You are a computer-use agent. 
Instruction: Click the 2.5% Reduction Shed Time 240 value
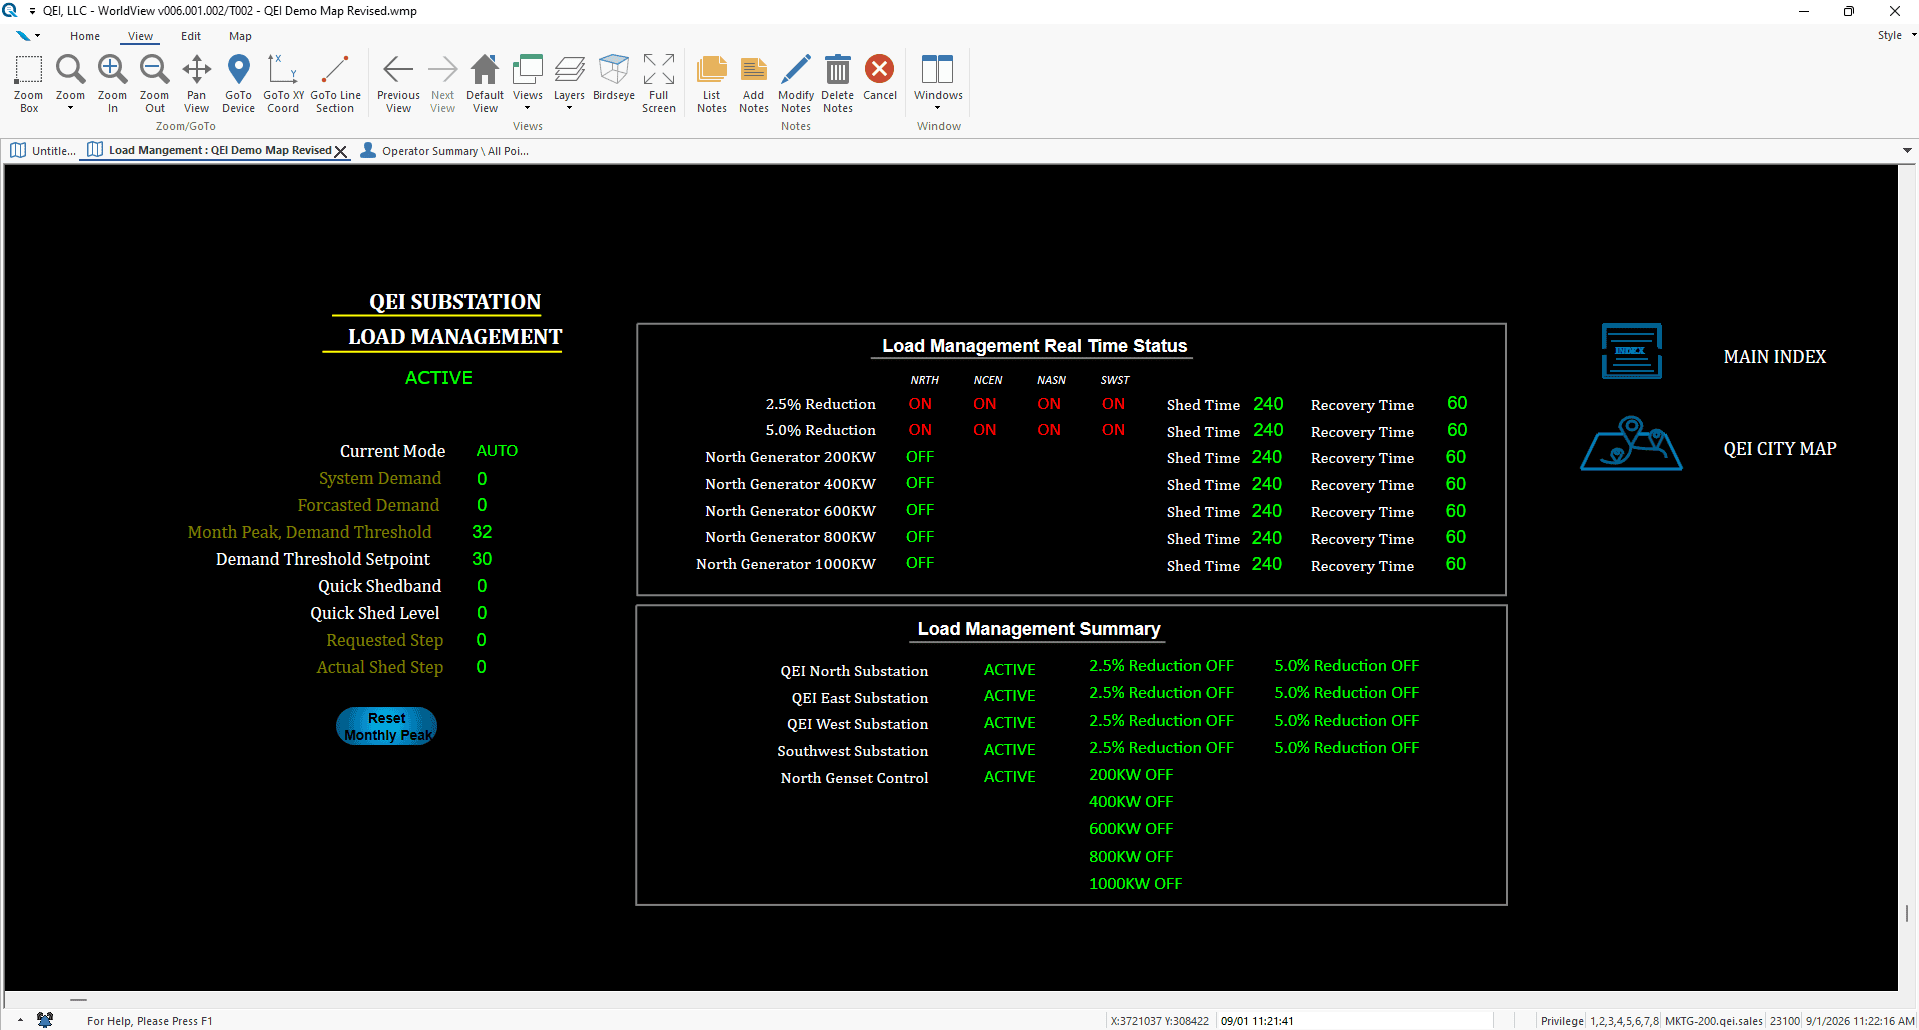click(x=1268, y=404)
